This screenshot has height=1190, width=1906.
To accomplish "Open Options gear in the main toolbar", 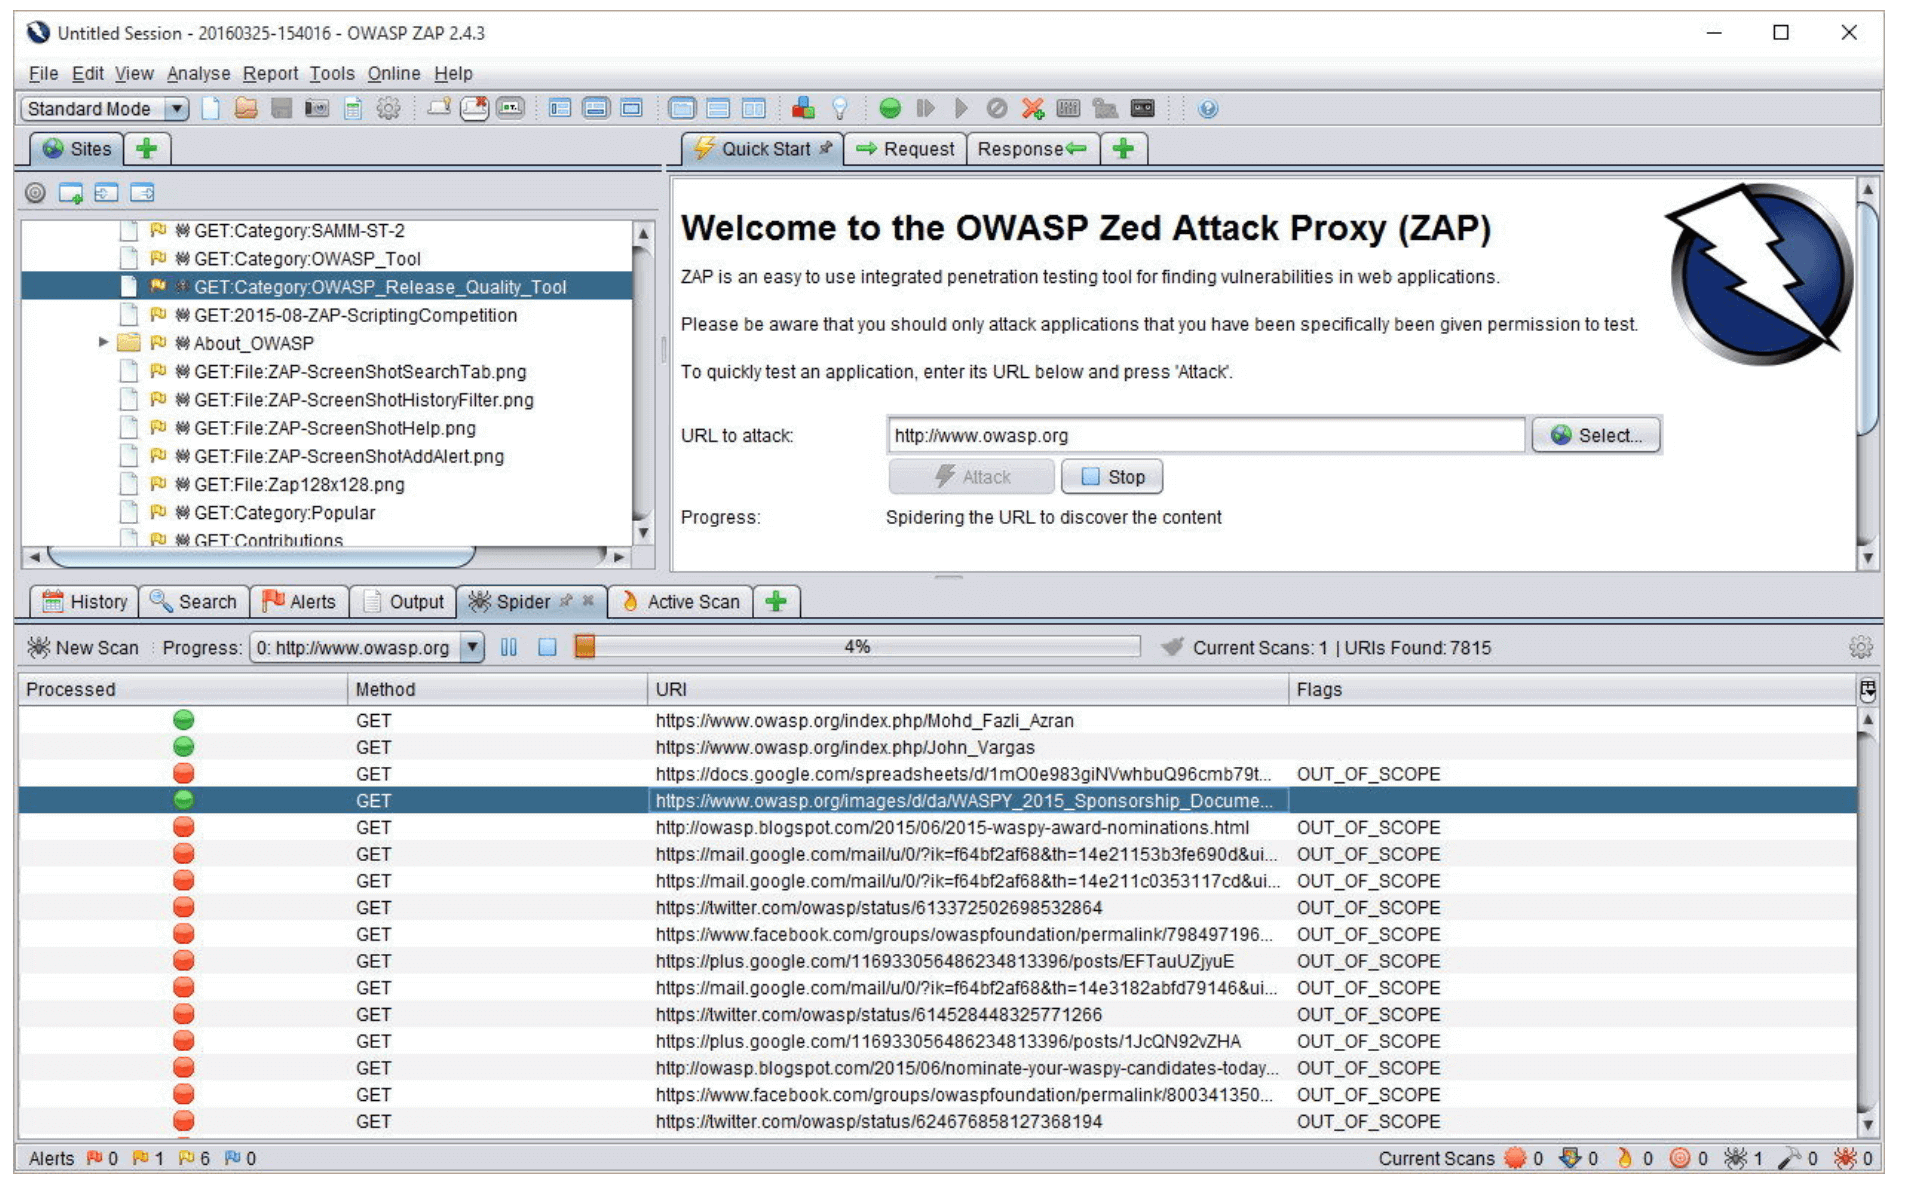I will (388, 108).
